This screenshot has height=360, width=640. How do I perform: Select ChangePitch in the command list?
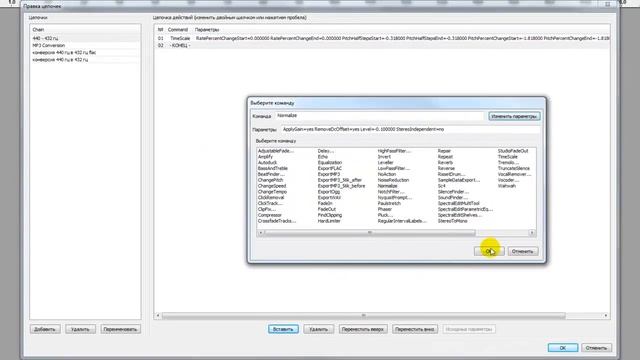(270, 180)
